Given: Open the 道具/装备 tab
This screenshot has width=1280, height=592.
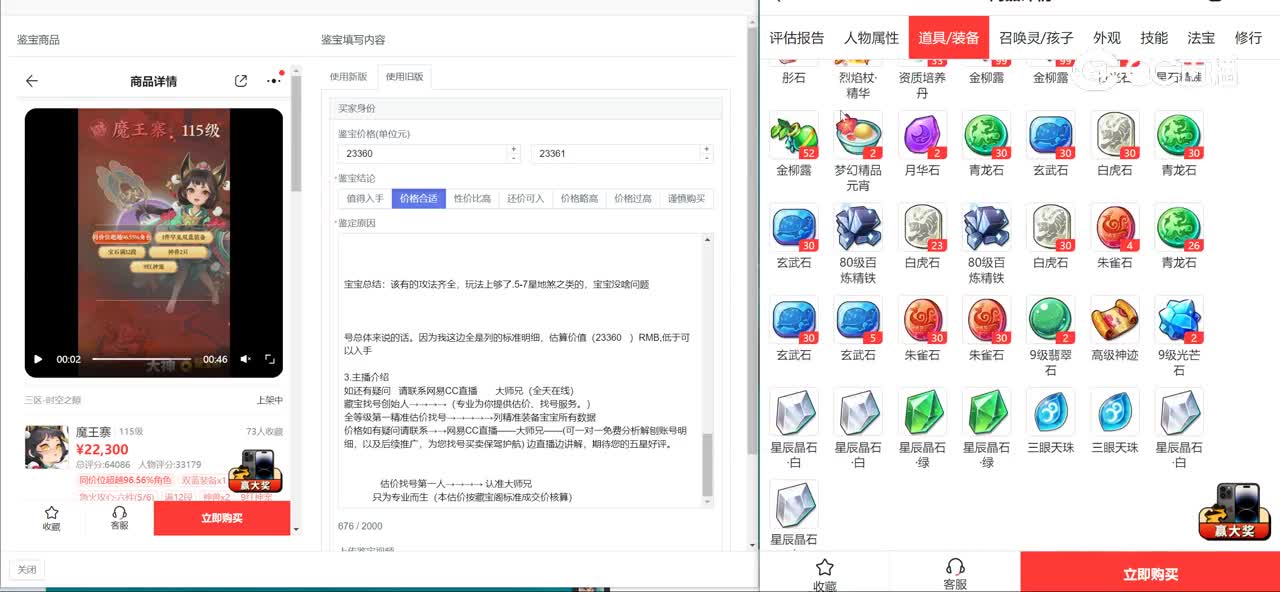Looking at the screenshot, I should 949,38.
